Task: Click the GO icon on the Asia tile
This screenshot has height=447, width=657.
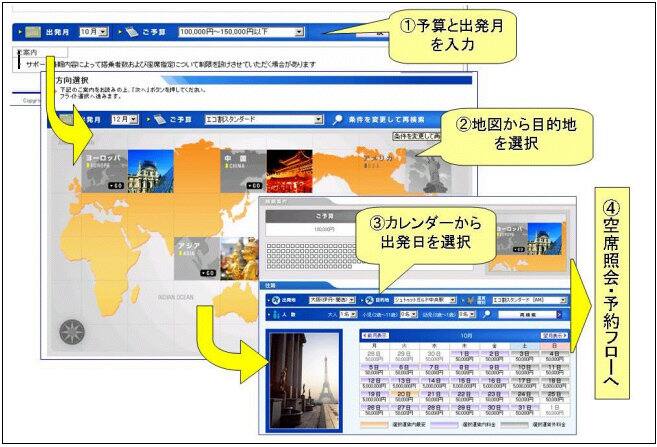Action: tap(208, 272)
